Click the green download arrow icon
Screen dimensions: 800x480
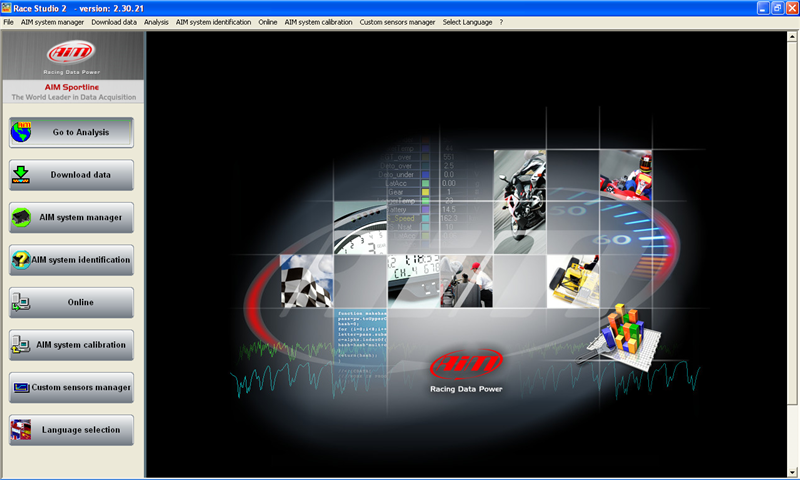coord(20,174)
